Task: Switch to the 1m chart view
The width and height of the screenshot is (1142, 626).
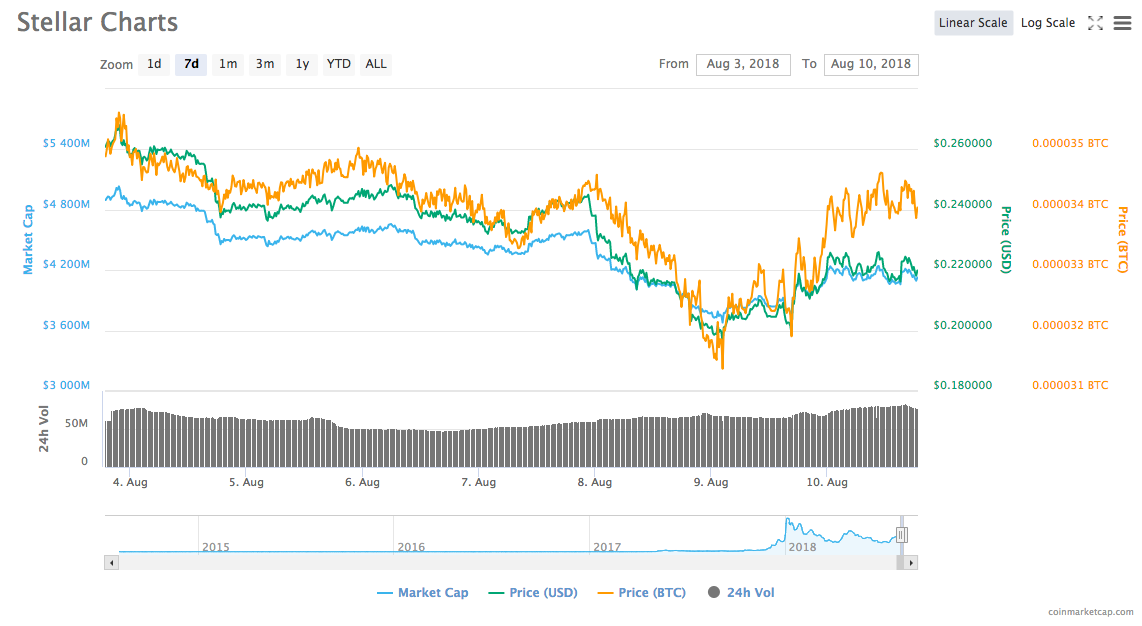Action: pyautogui.click(x=227, y=64)
